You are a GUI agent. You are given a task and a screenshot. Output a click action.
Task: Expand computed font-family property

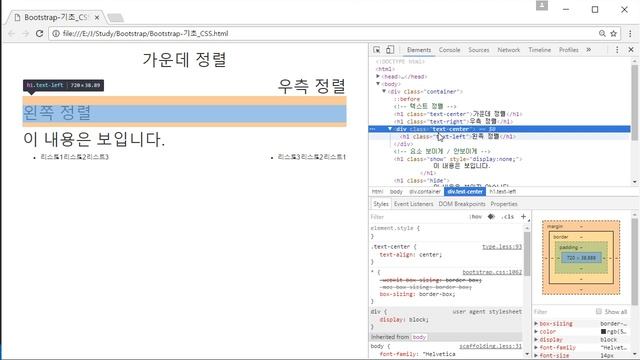536,347
